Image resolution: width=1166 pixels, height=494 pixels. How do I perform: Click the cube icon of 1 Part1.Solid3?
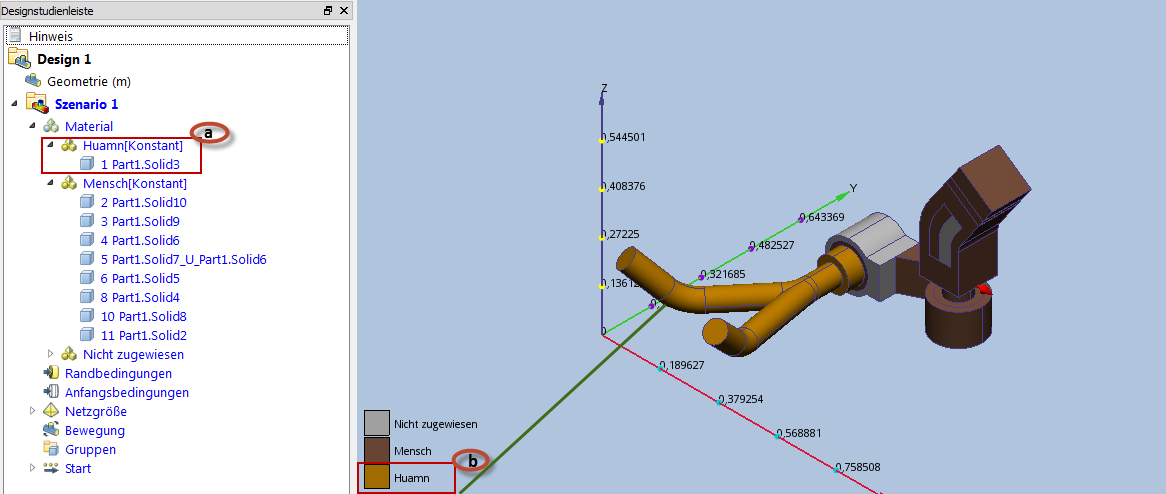(87, 164)
